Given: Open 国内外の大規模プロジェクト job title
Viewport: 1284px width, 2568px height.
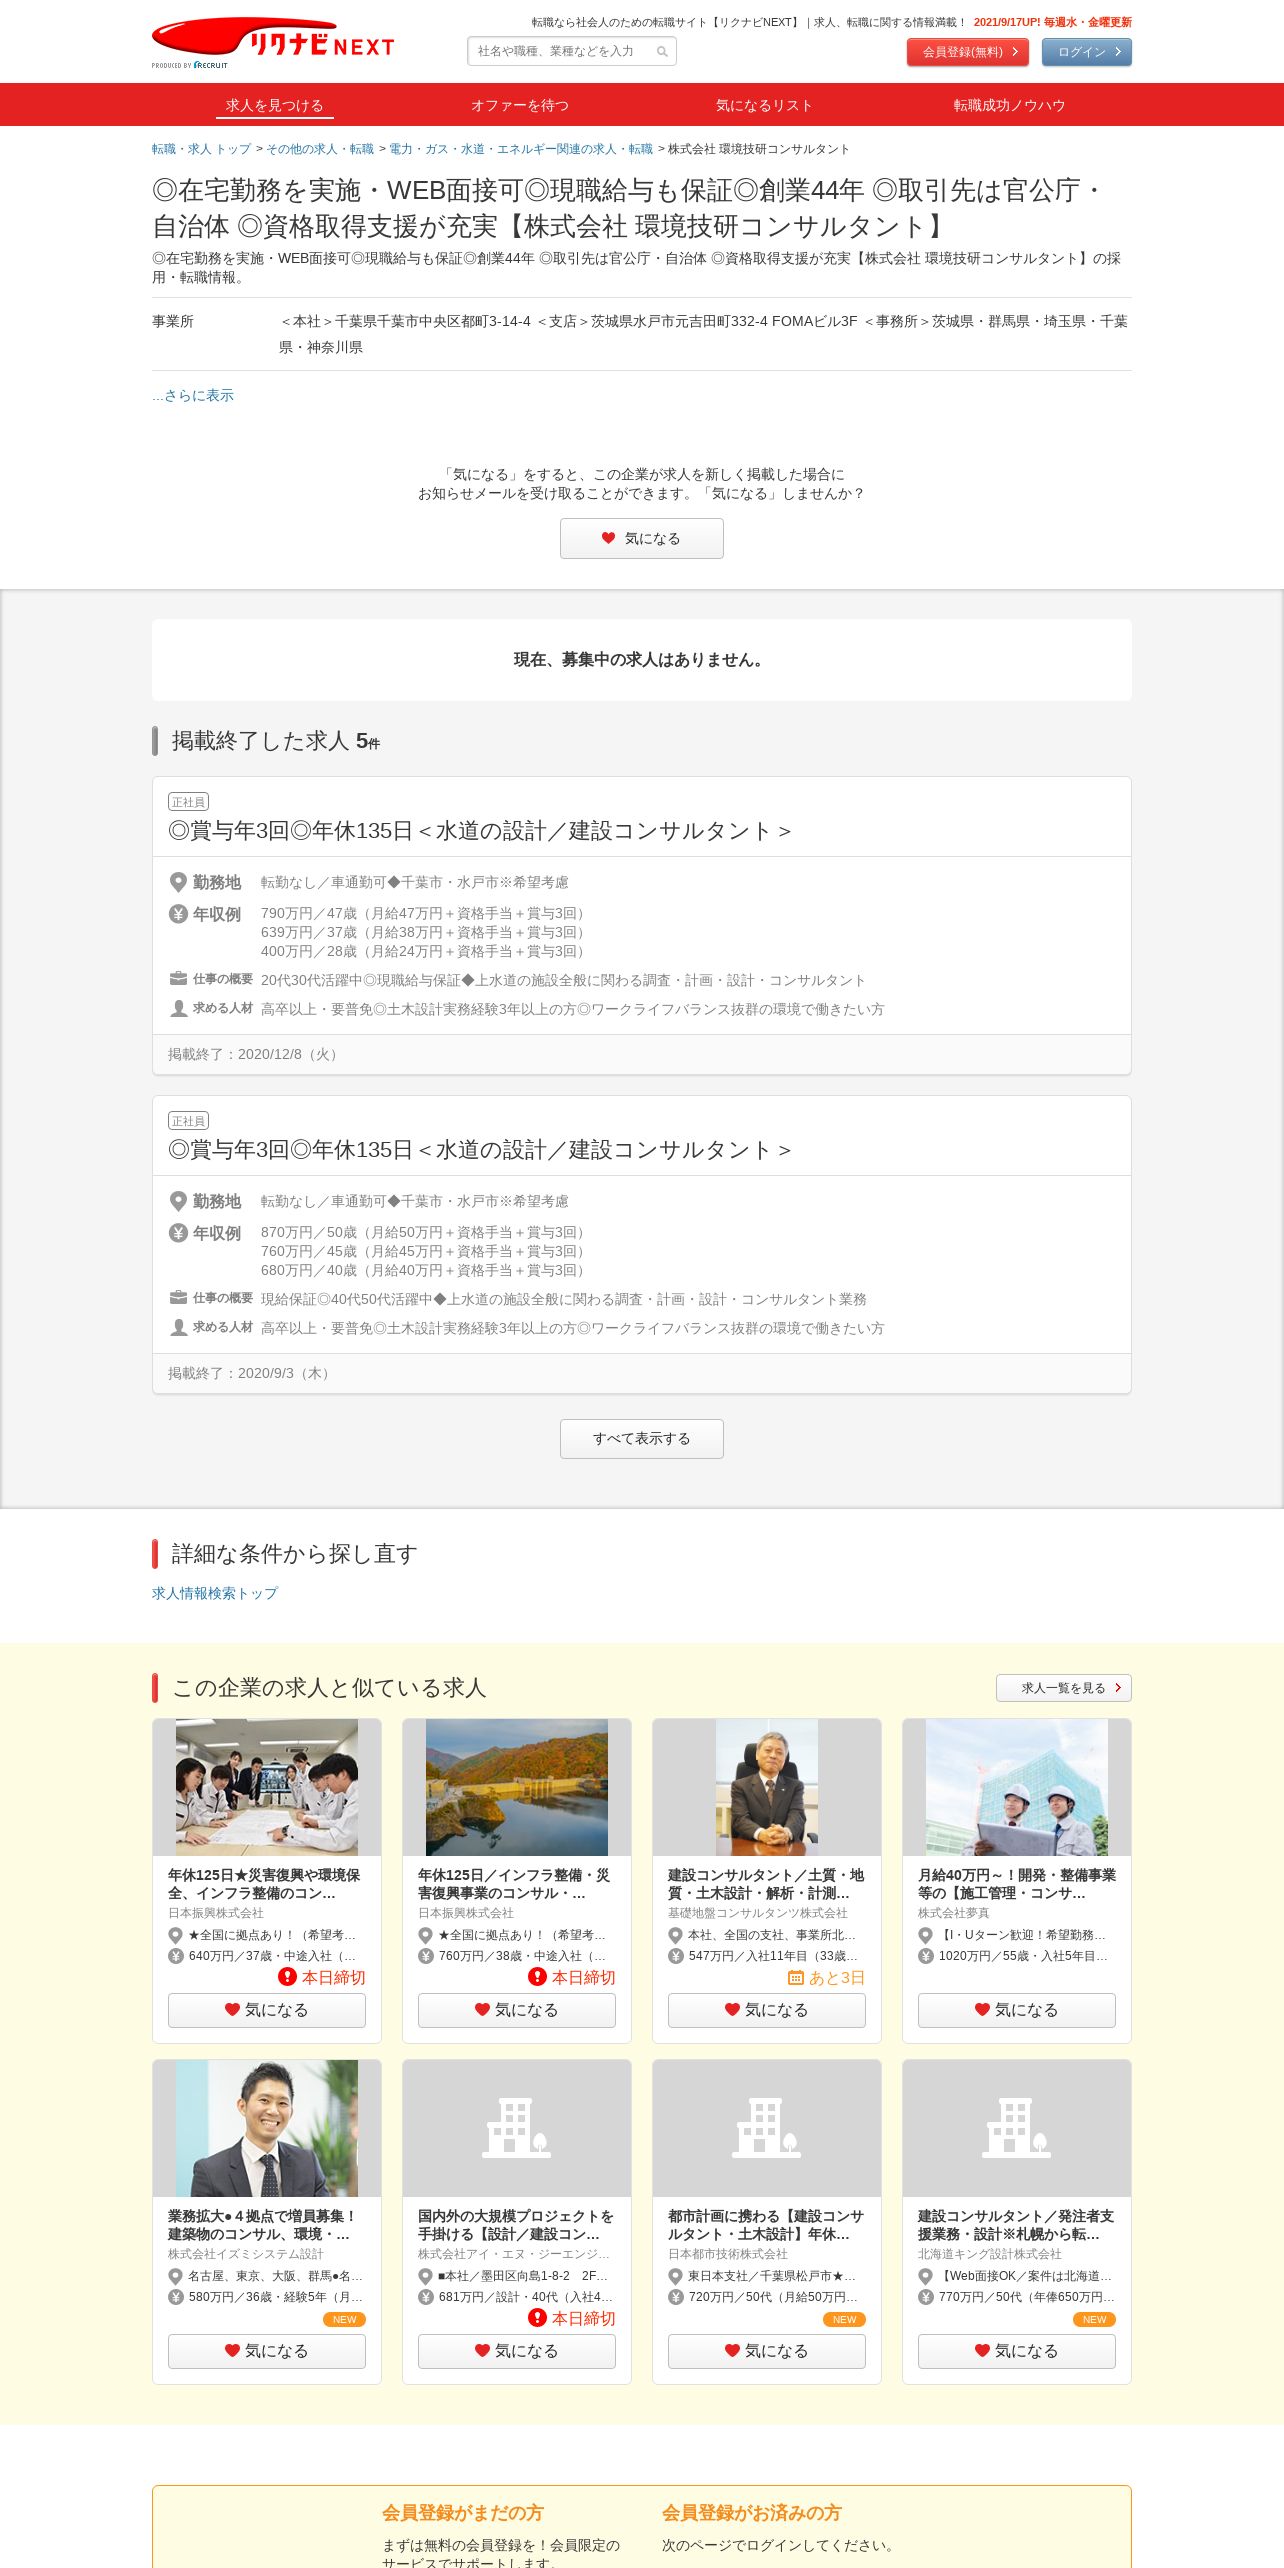Looking at the screenshot, I should (516, 2225).
